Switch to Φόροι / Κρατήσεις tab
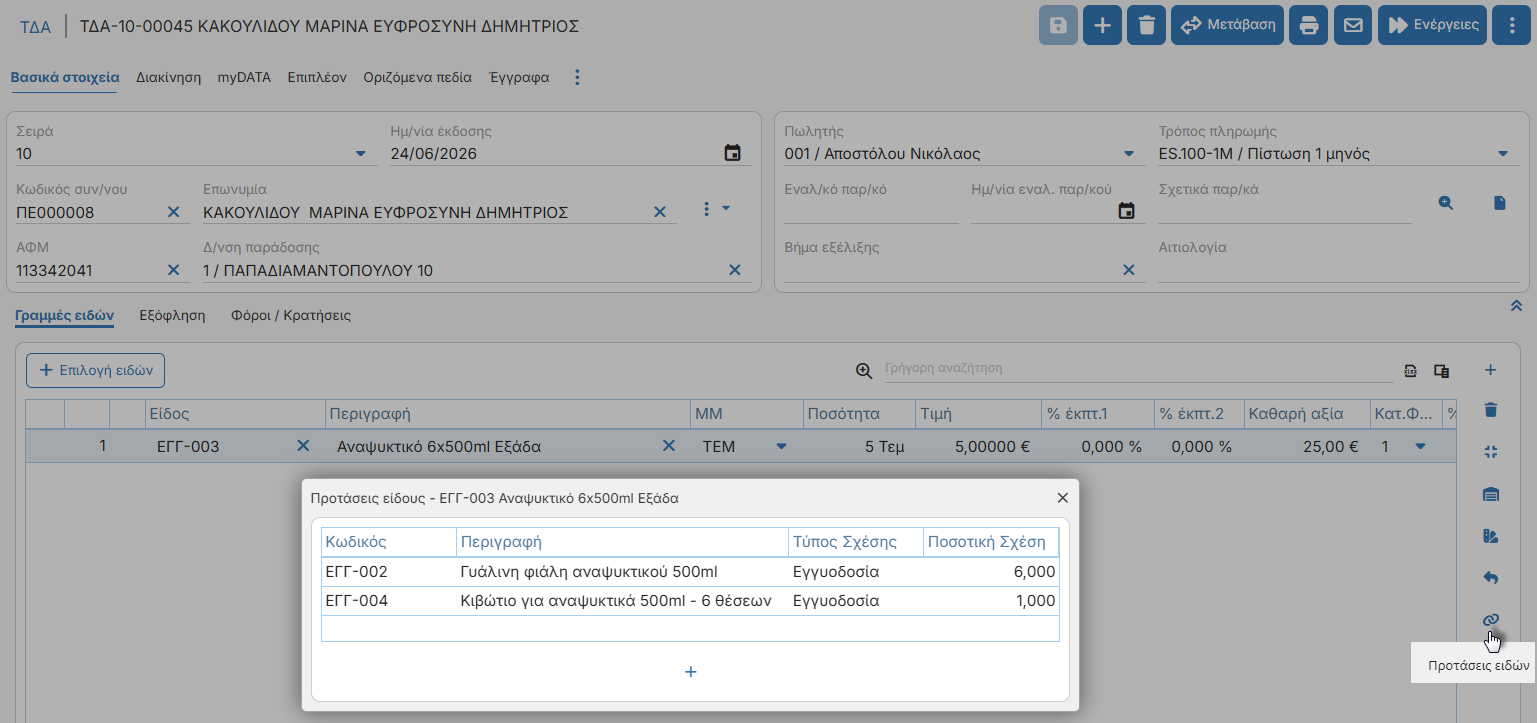 click(x=291, y=315)
